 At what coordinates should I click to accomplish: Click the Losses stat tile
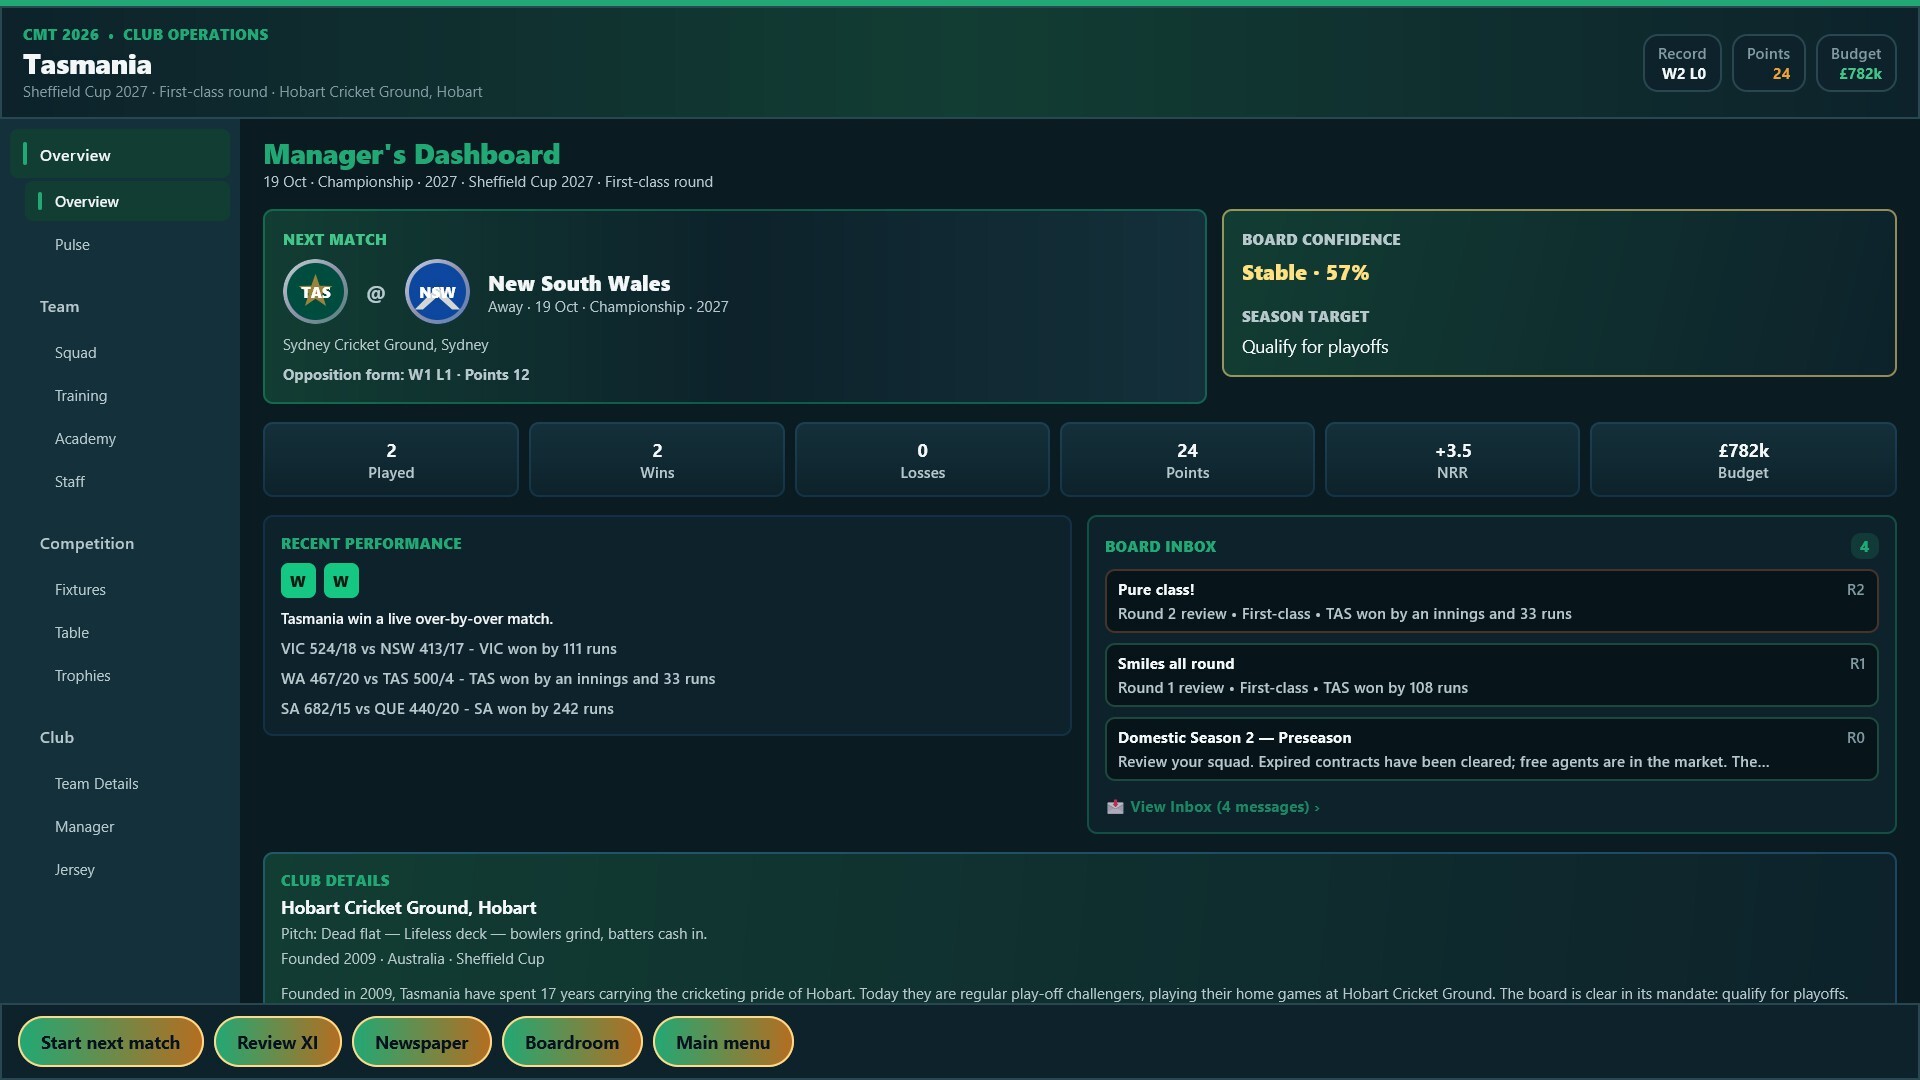point(922,460)
